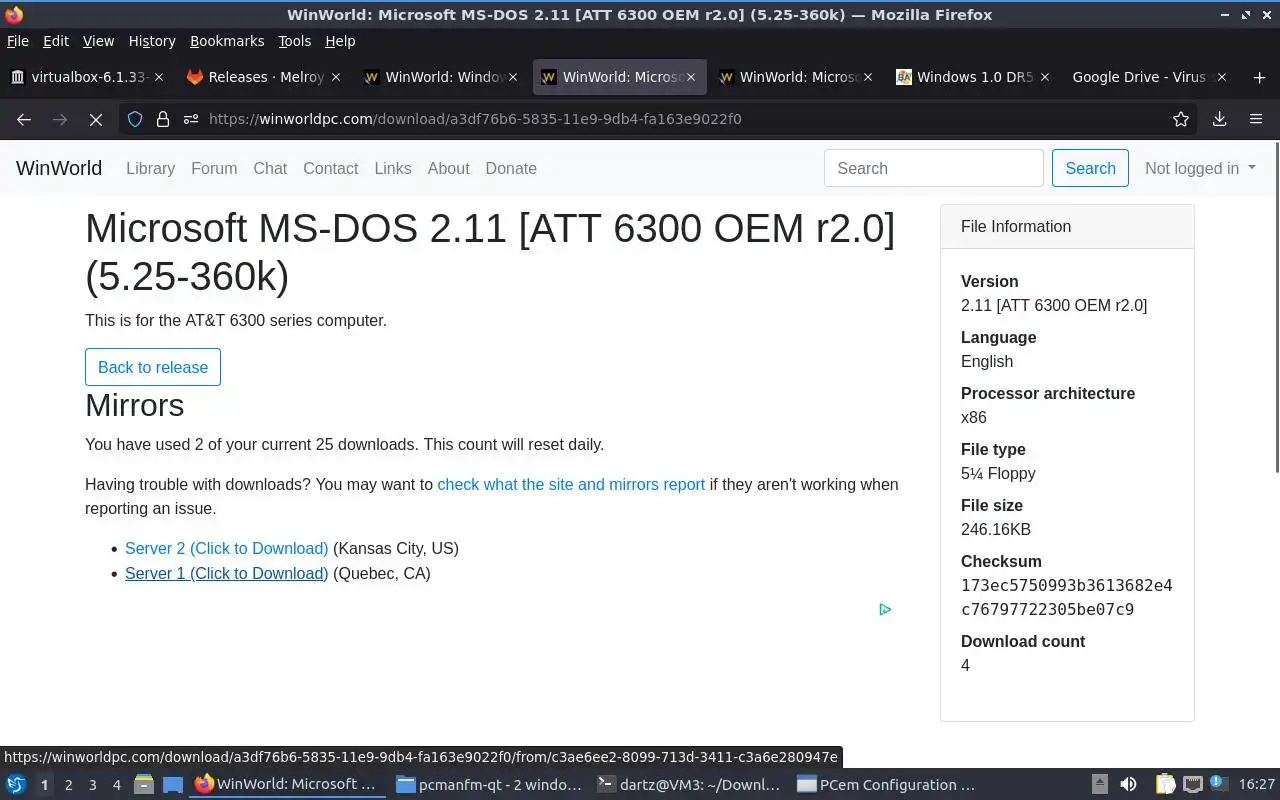Close the active WinWorld: Microsoft tab
Image resolution: width=1280 pixels, height=800 pixels.
pyautogui.click(x=690, y=77)
